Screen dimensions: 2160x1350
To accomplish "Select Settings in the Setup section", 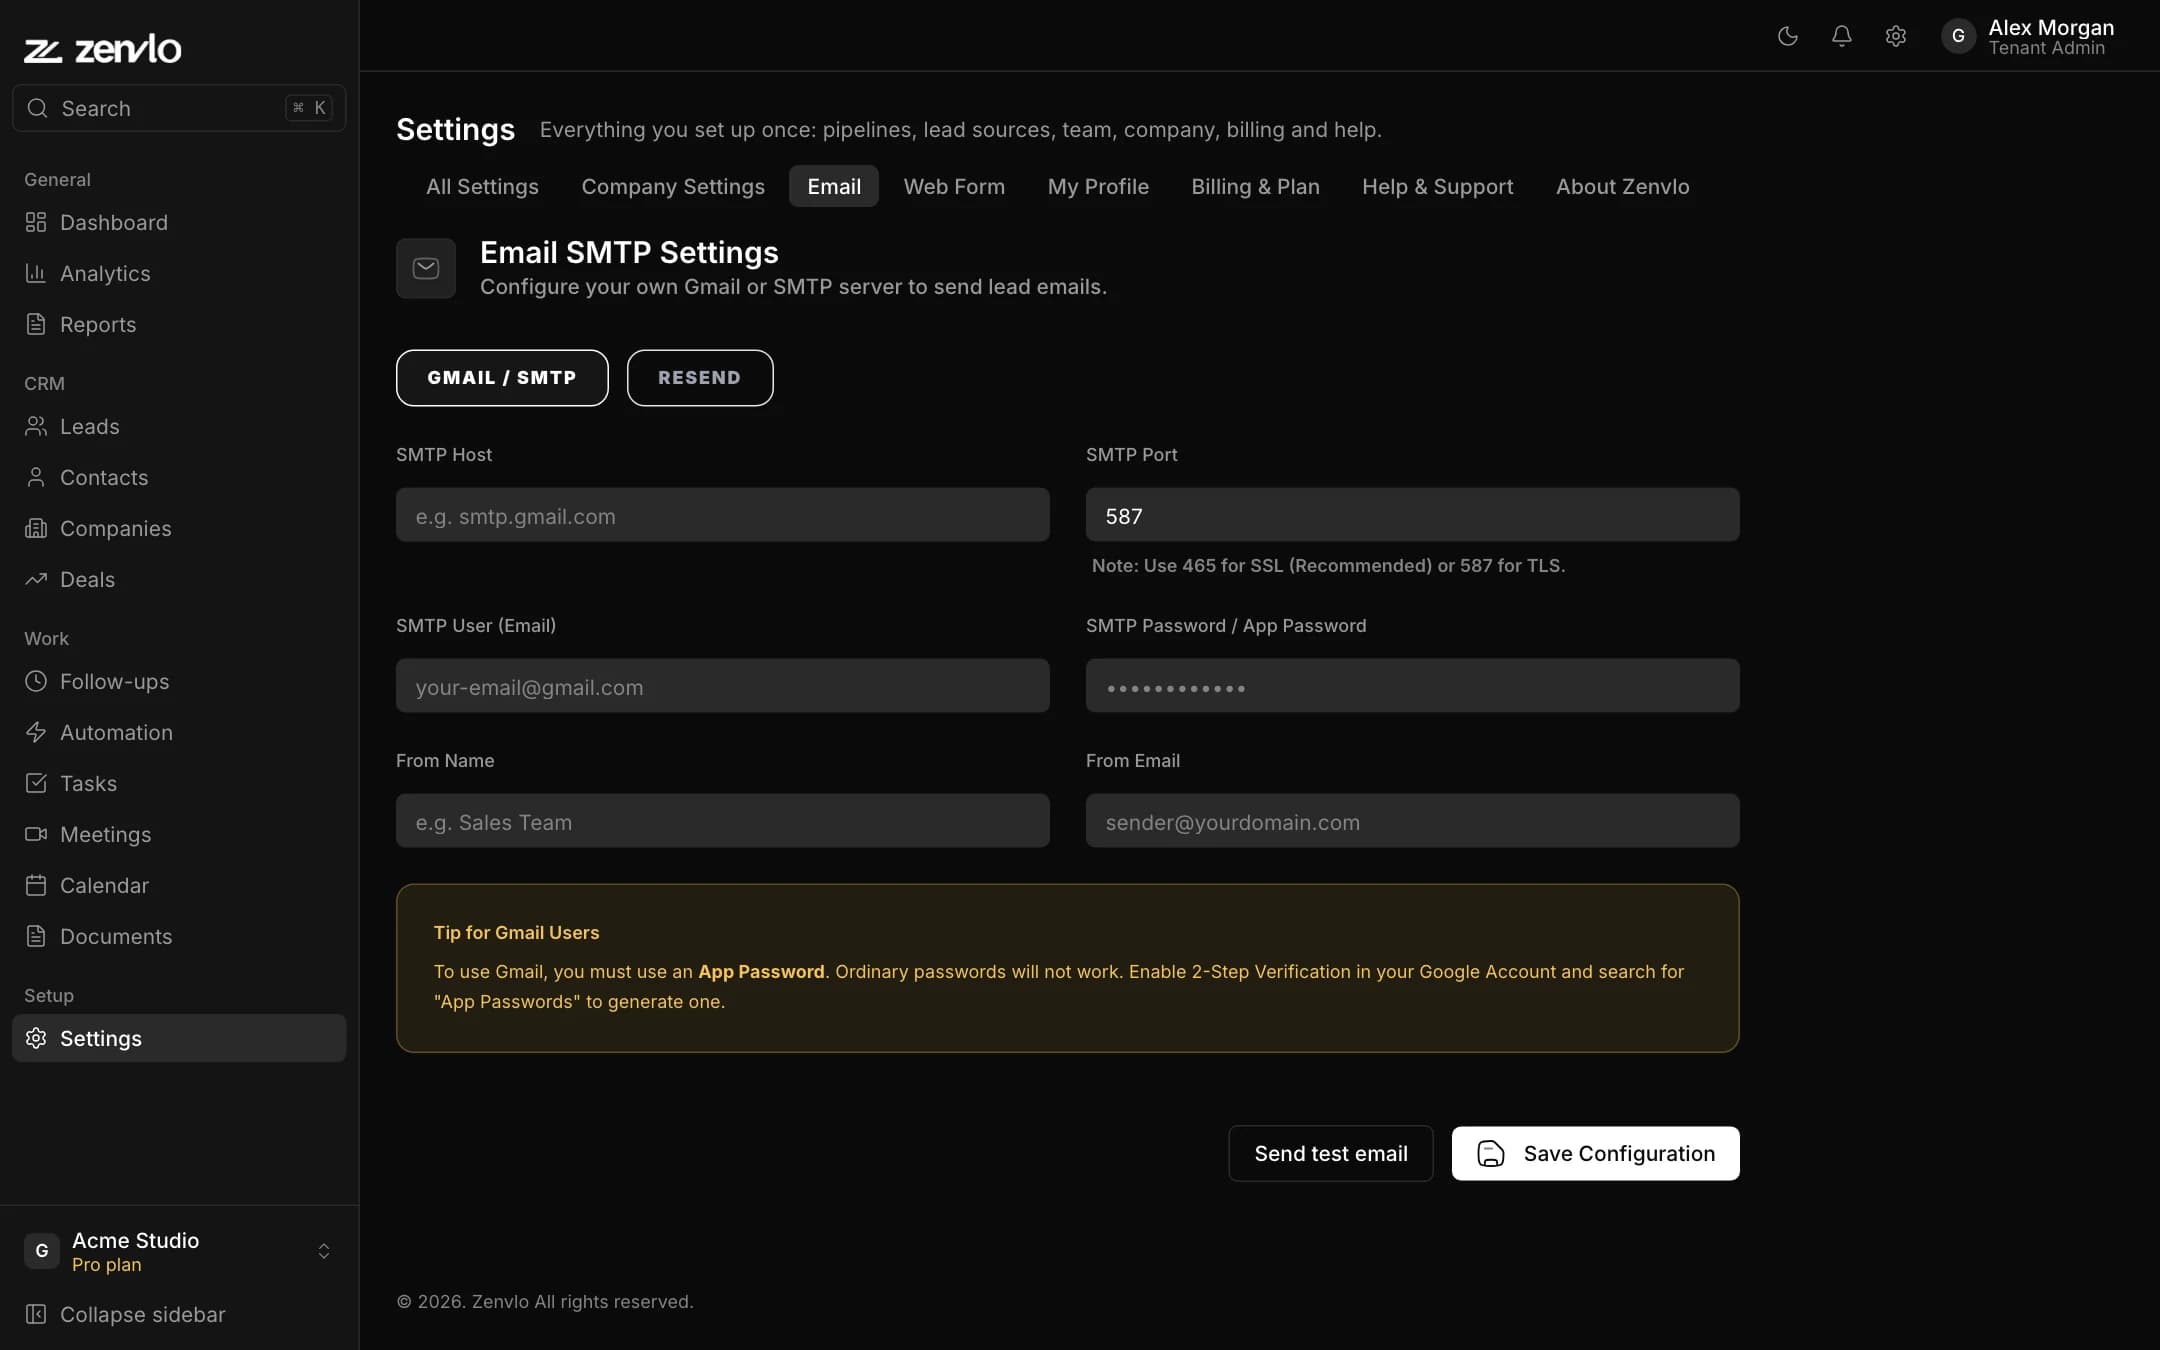I will 179,1038.
